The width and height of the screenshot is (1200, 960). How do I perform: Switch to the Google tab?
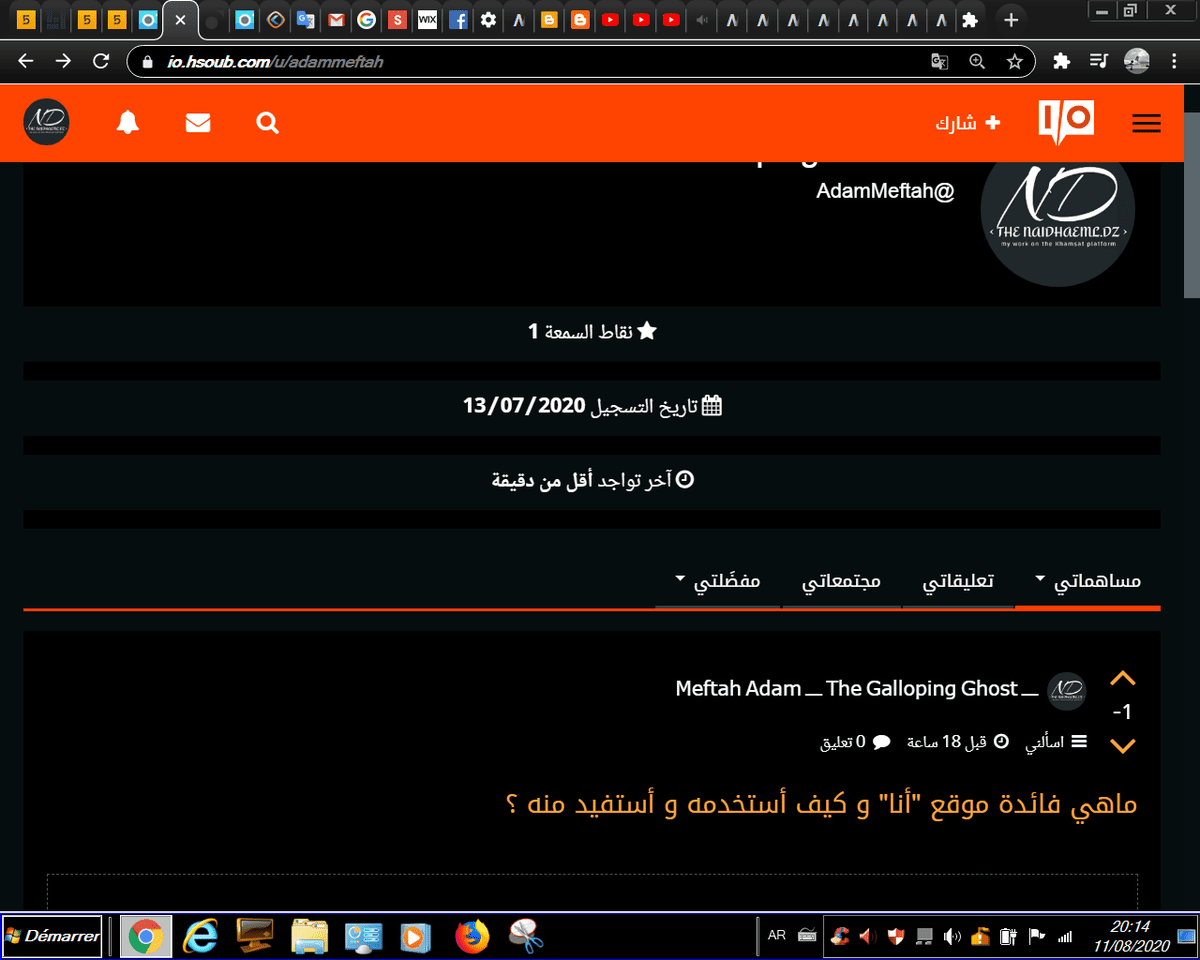pyautogui.click(x=367, y=19)
